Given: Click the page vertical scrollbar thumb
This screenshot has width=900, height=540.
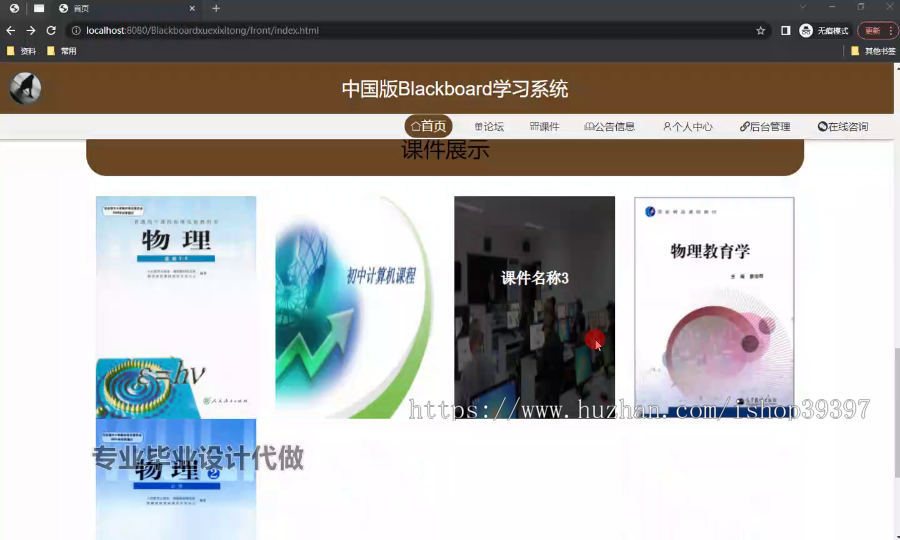Looking at the screenshot, I should (x=897, y=412).
